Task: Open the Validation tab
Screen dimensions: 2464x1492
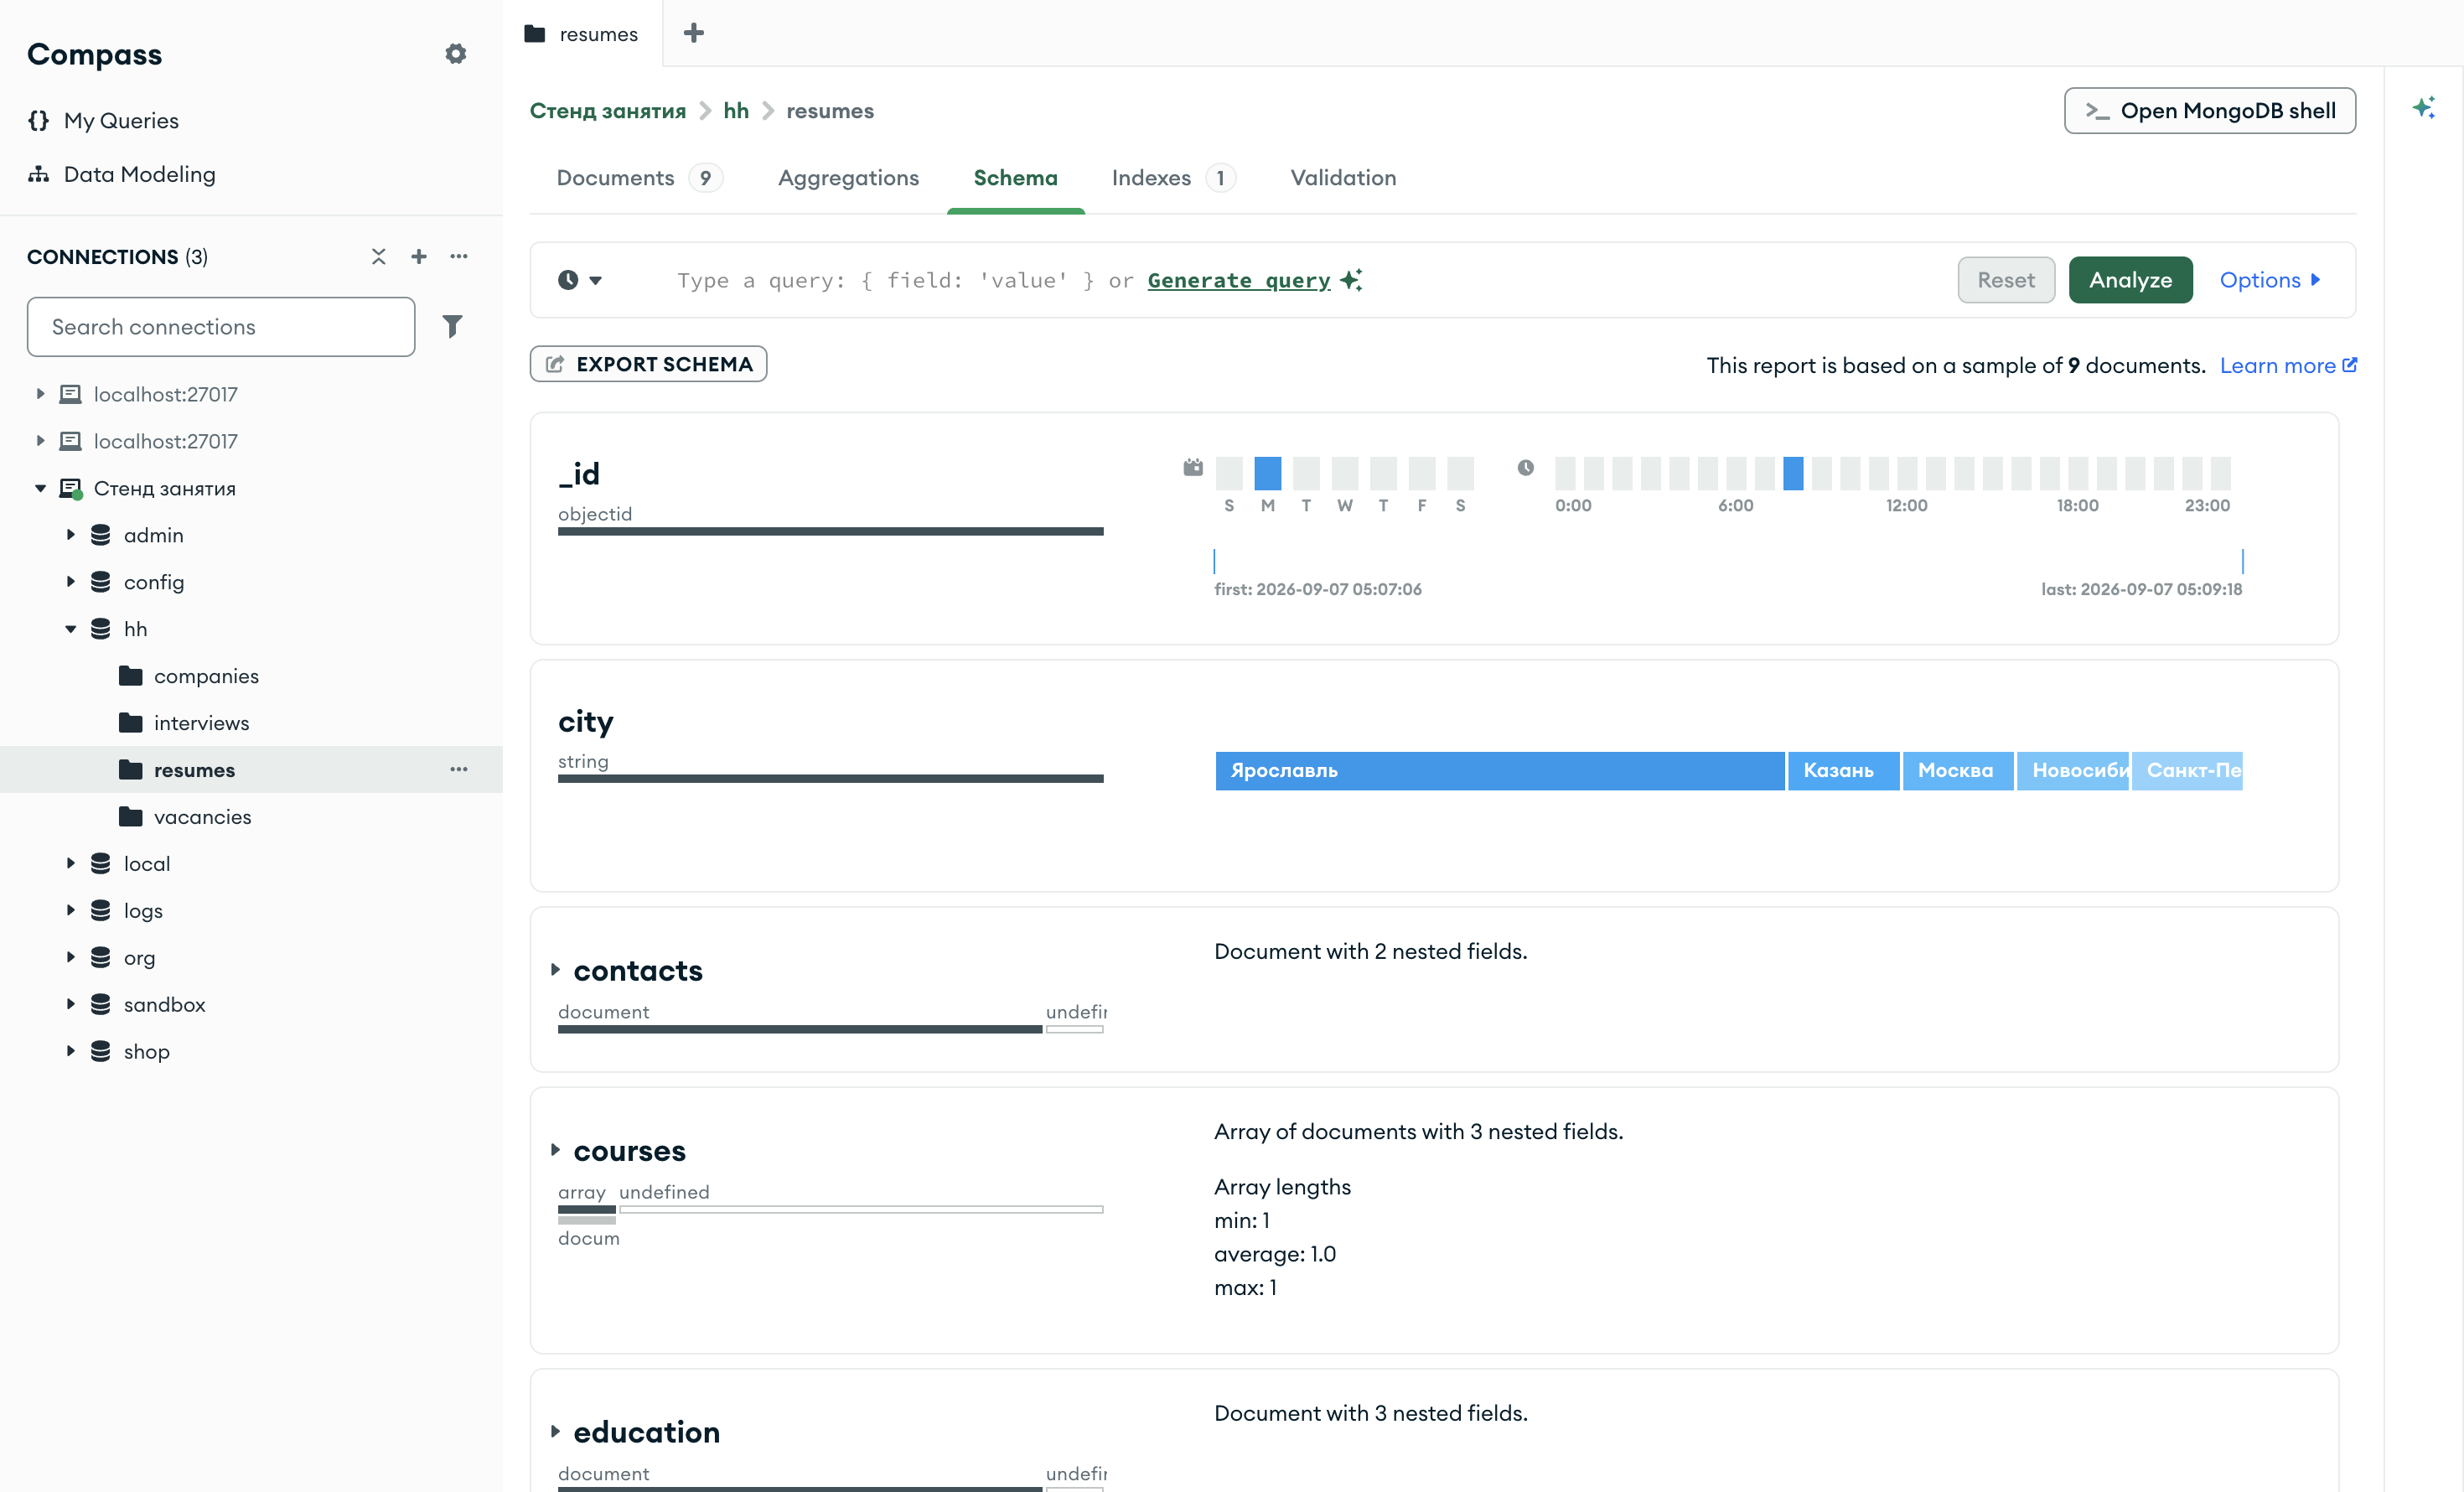Action: pos(1343,178)
